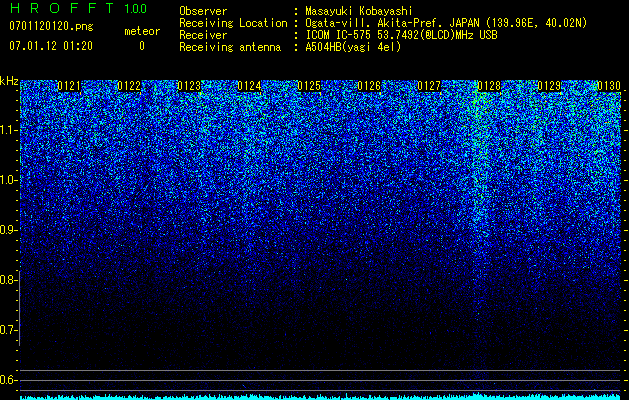Click the 0129 time marker
Viewport: 629px width, 400px height.
click(x=549, y=86)
